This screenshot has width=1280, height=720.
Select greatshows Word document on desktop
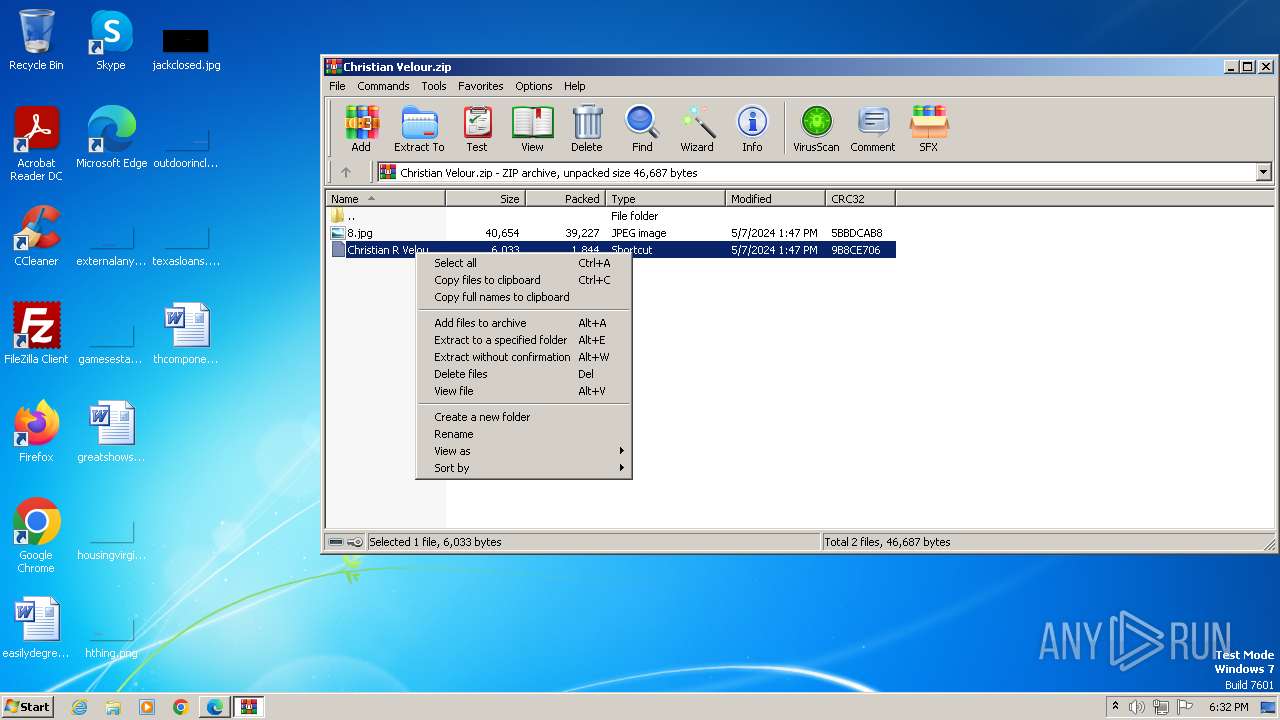(111, 432)
